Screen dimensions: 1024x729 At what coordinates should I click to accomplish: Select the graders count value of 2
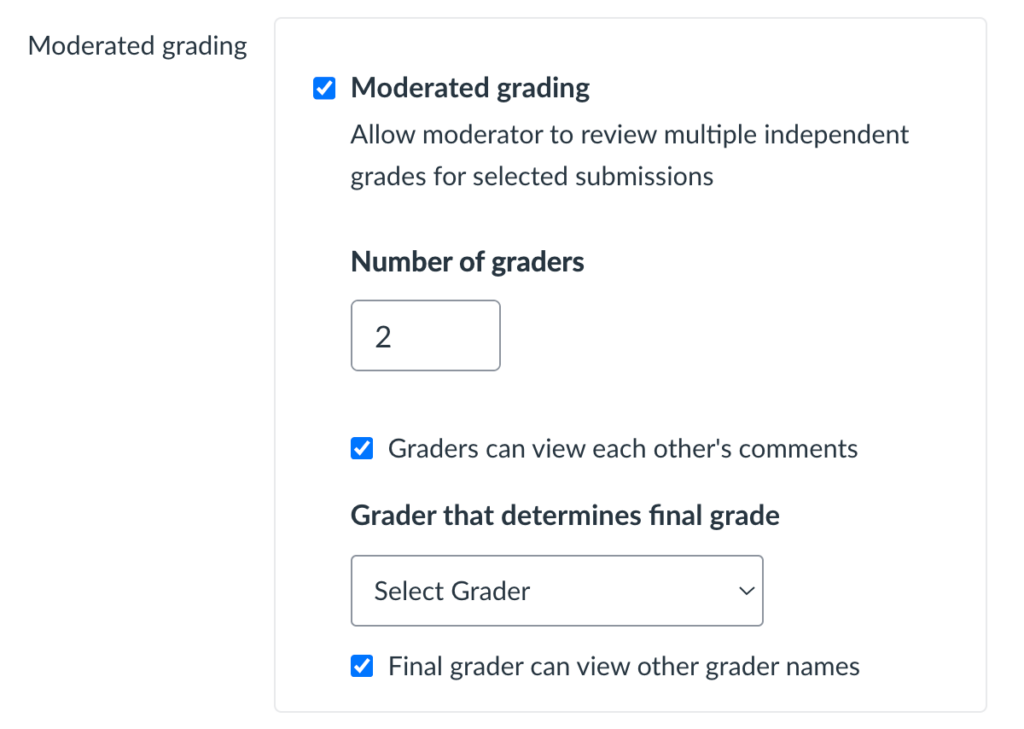pyautogui.click(x=382, y=335)
